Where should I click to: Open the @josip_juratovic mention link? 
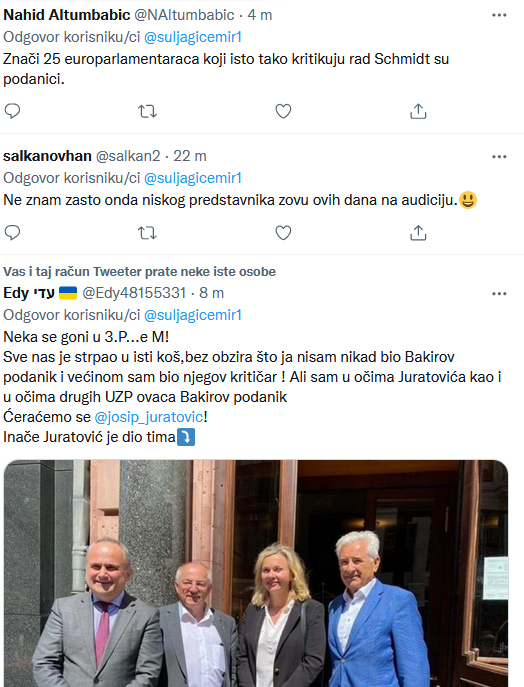click(149, 417)
